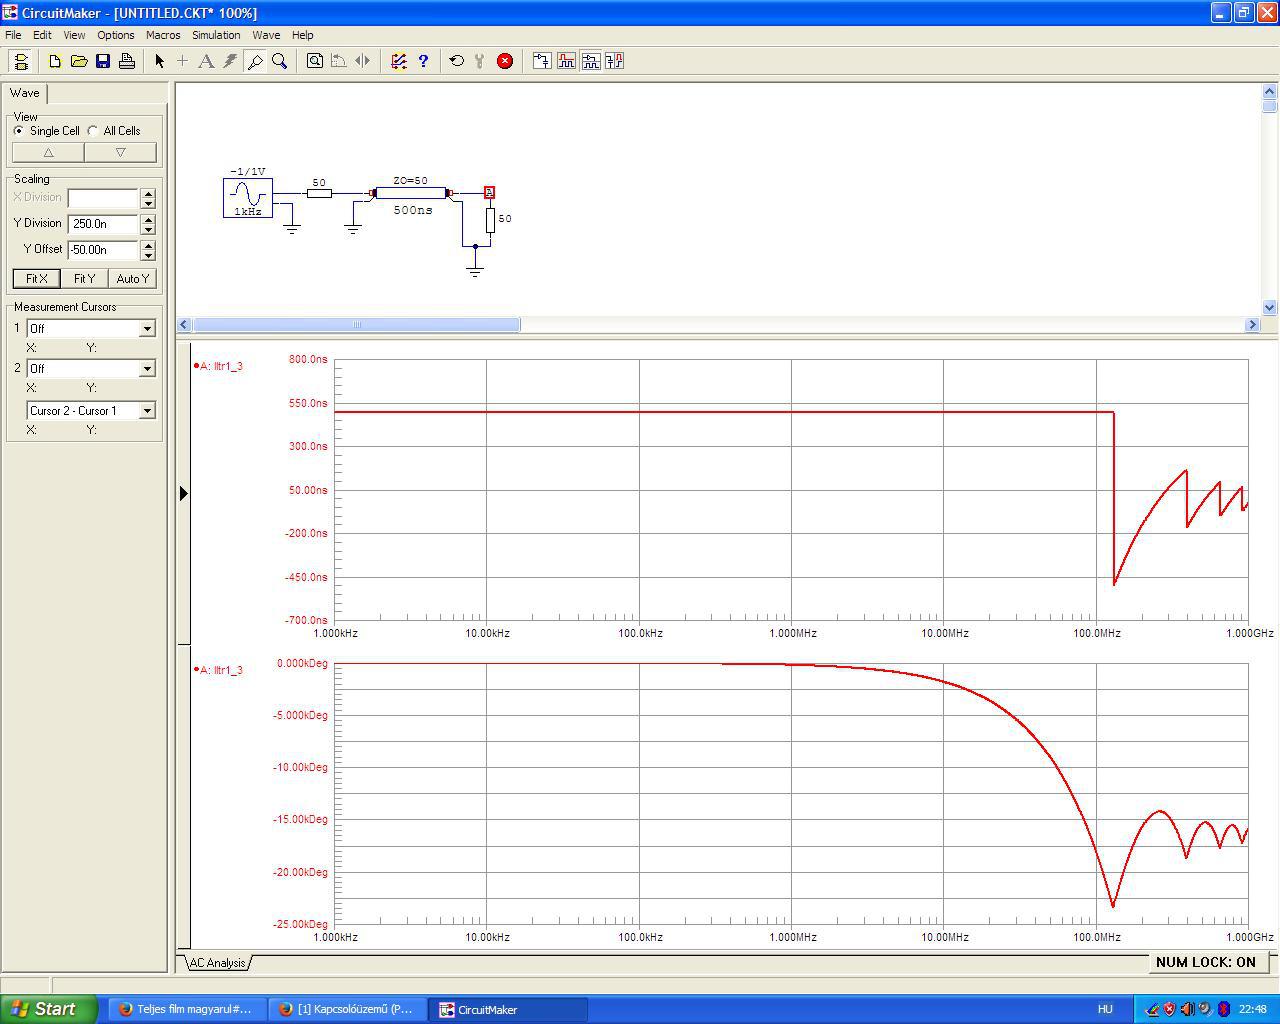The width and height of the screenshot is (1280, 1024).
Task: Click the Y Division input field
Action: [x=104, y=224]
